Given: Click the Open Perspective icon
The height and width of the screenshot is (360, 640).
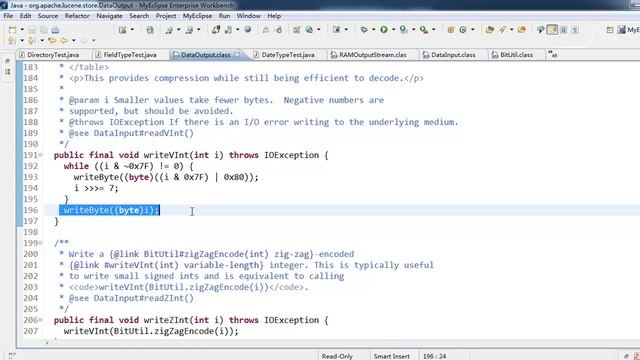Looking at the screenshot, I should point(610,30).
